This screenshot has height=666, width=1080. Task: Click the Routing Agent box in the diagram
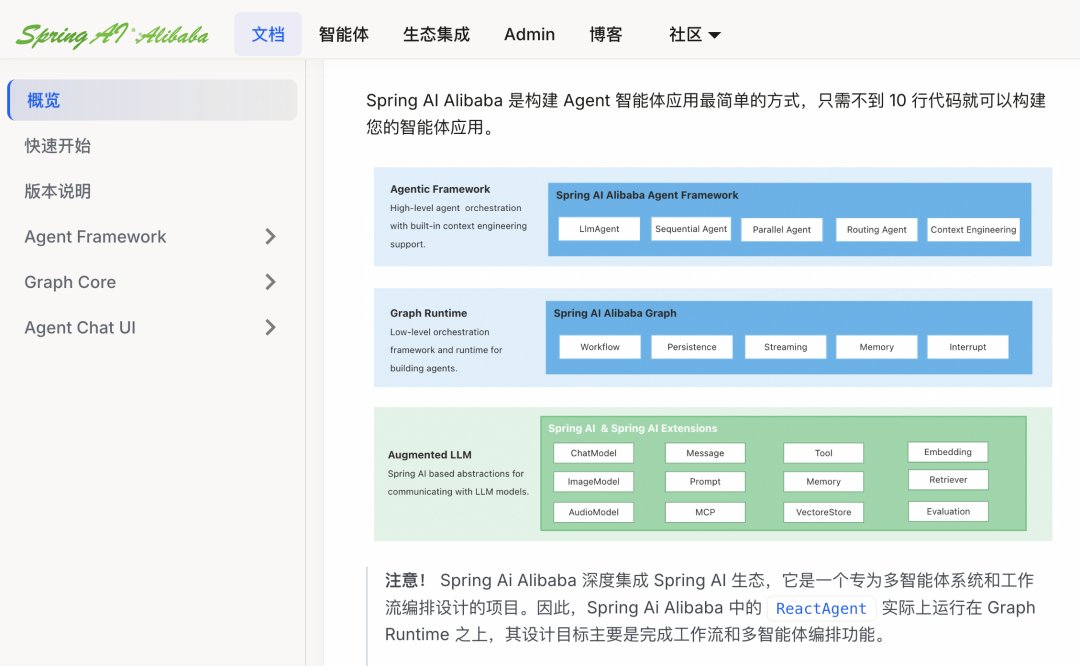(877, 229)
